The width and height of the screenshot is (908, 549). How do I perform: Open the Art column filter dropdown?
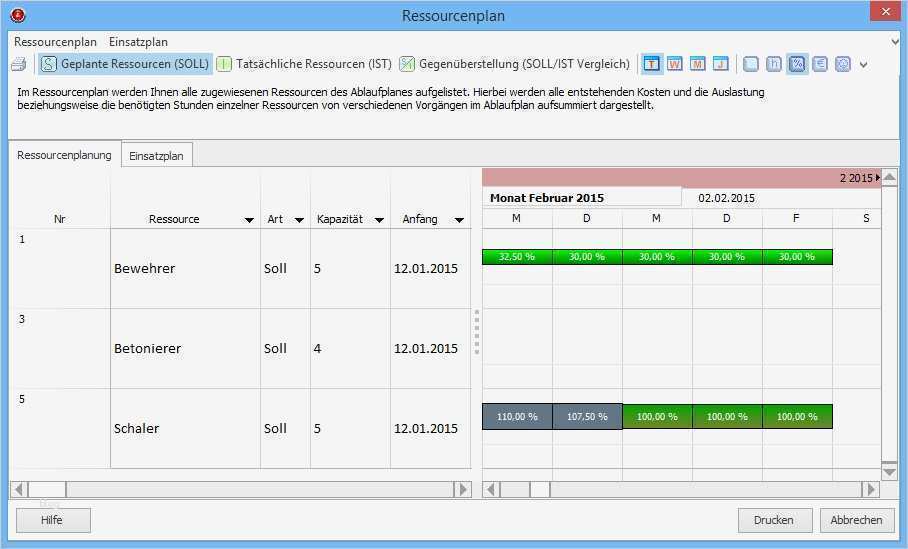(299, 219)
